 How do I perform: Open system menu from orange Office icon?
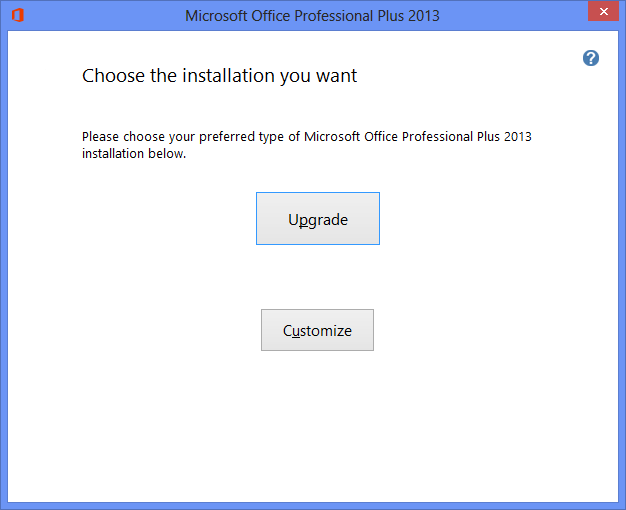pyautogui.click(x=18, y=15)
